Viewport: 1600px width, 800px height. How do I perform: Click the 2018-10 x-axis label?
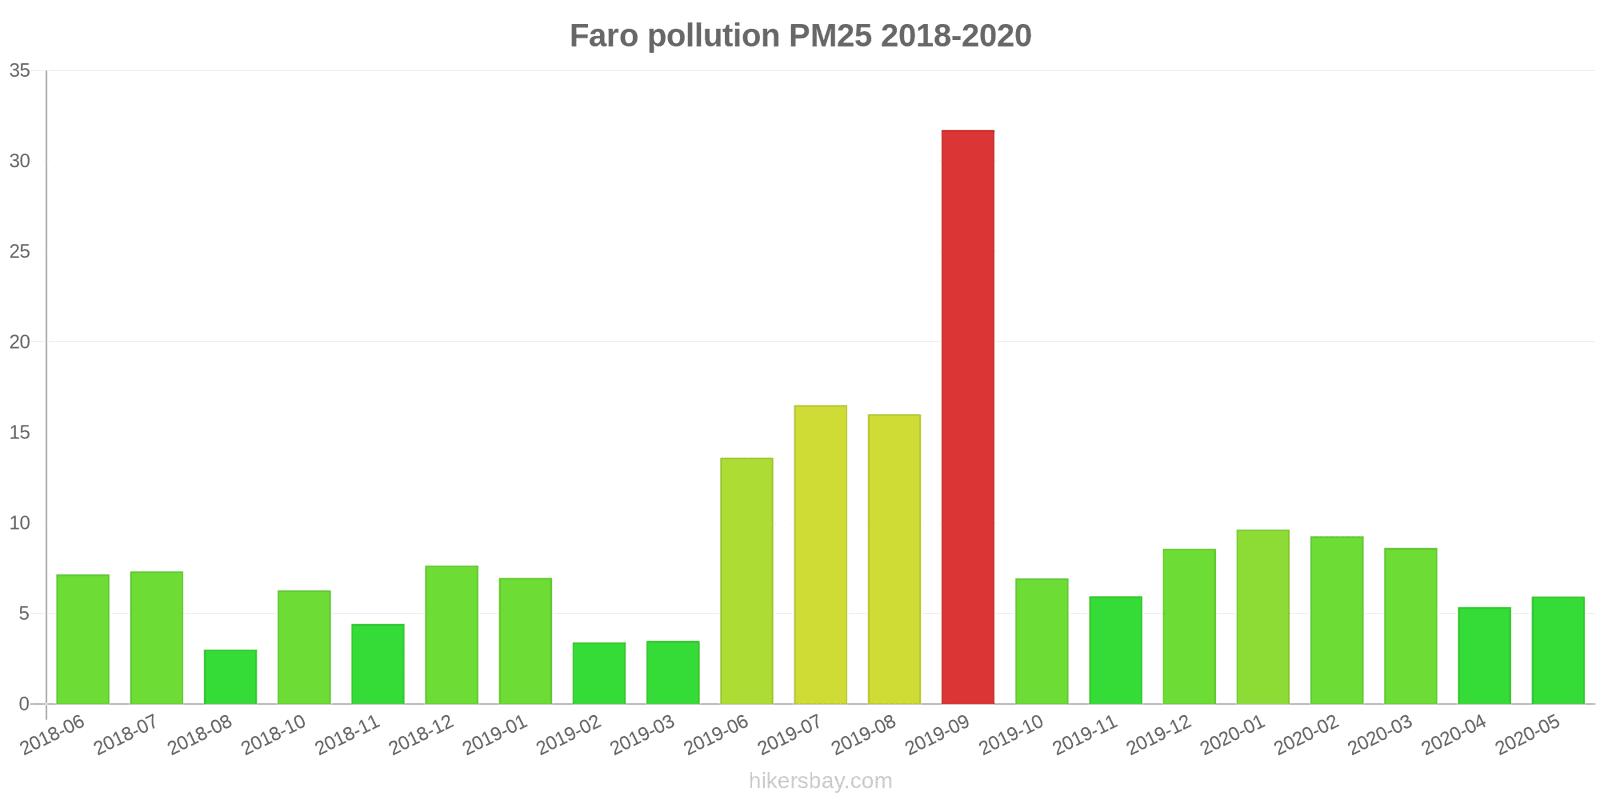click(x=273, y=736)
